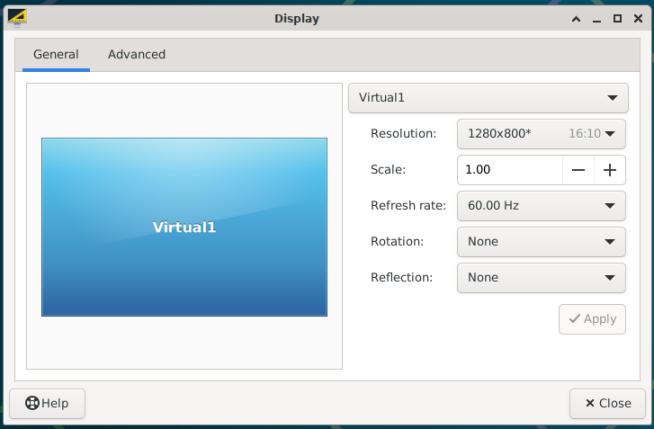The height and width of the screenshot is (429, 654).
Task: Click the Refresh rate: label
Action: click(x=408, y=206)
